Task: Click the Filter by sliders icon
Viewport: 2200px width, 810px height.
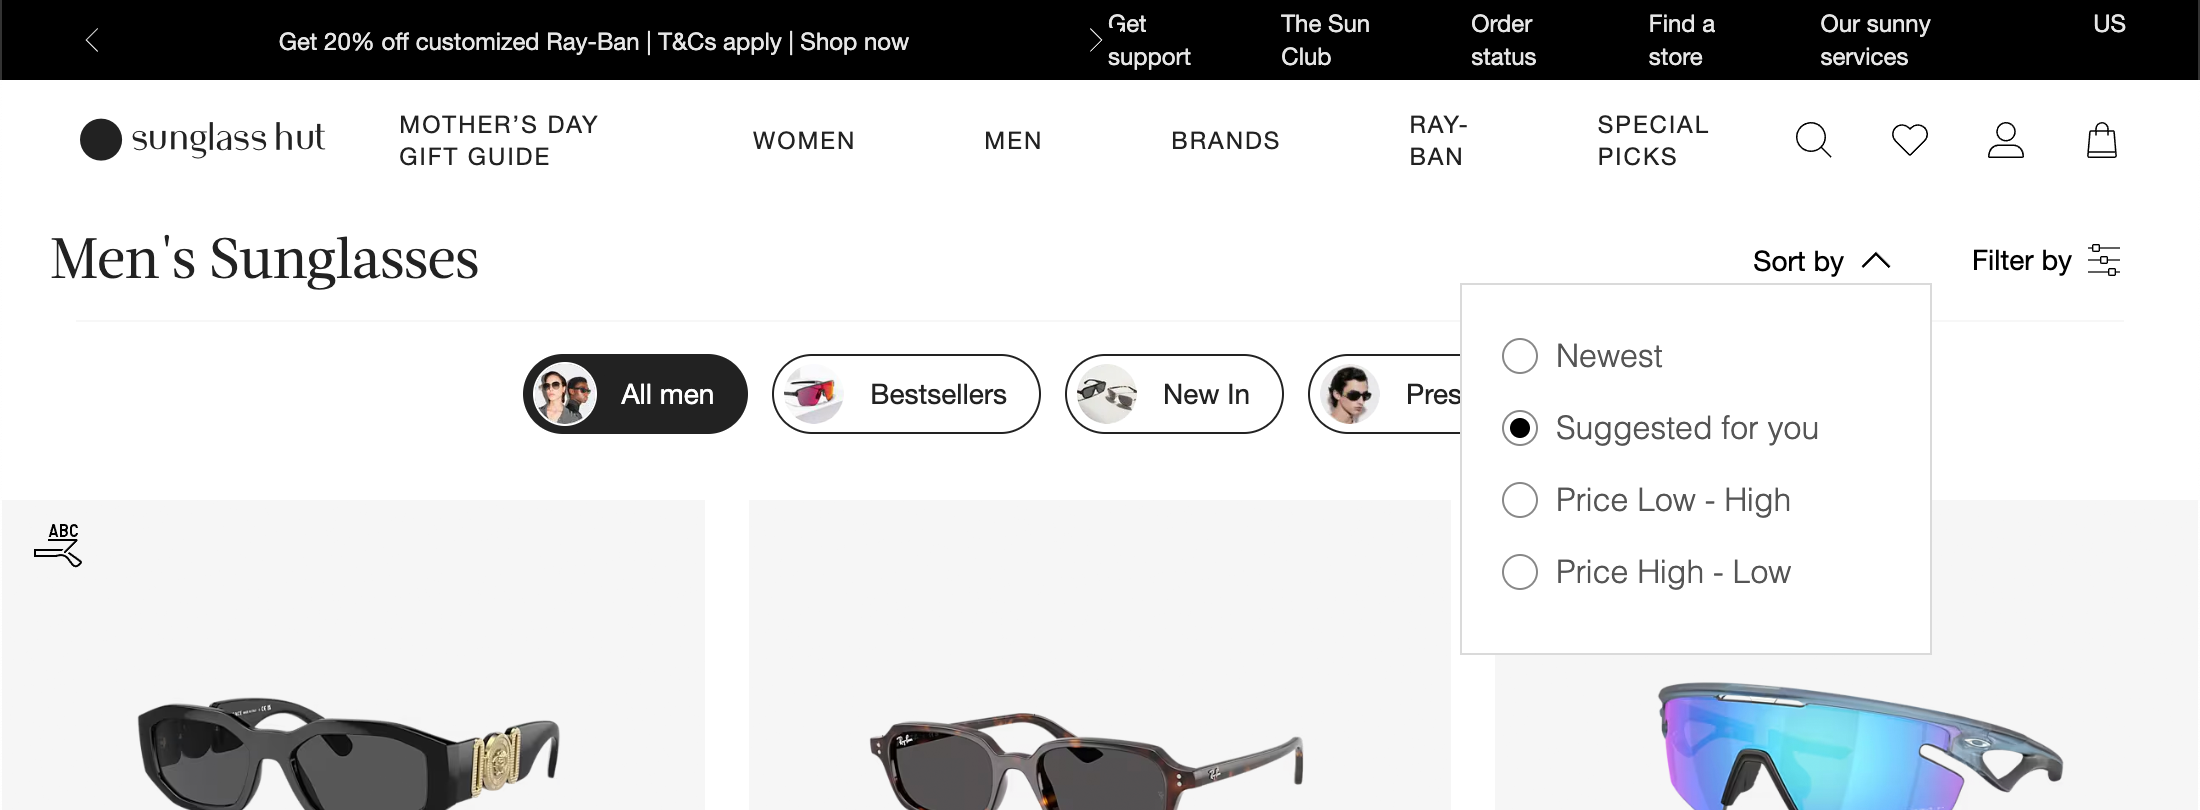Action: pyautogui.click(x=2103, y=260)
